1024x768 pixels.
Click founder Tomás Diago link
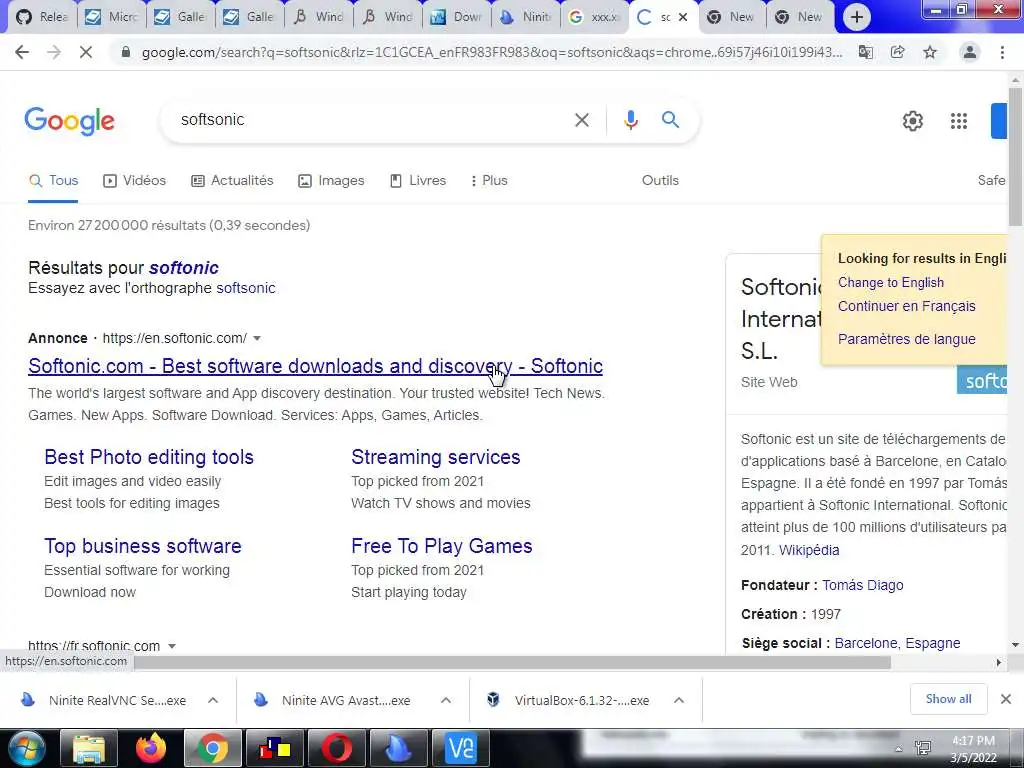(862, 585)
